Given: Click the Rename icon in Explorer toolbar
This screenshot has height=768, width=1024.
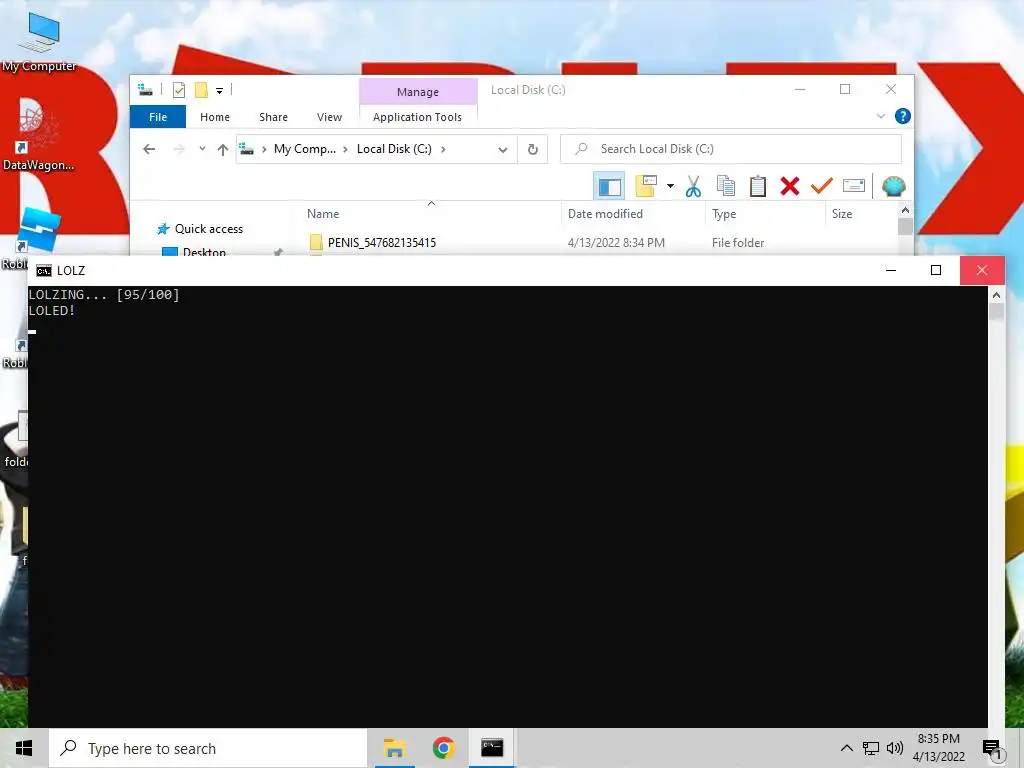Looking at the screenshot, I should coord(854,186).
